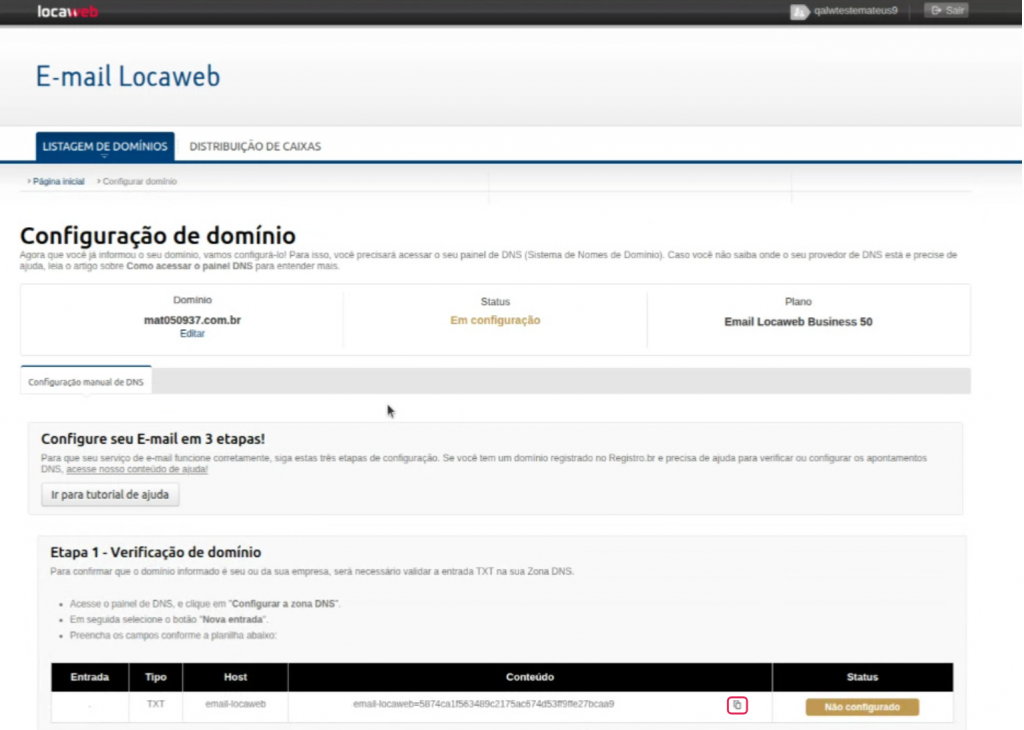Click Editar link under domain
The image size is (1024, 730).
[x=192, y=334]
